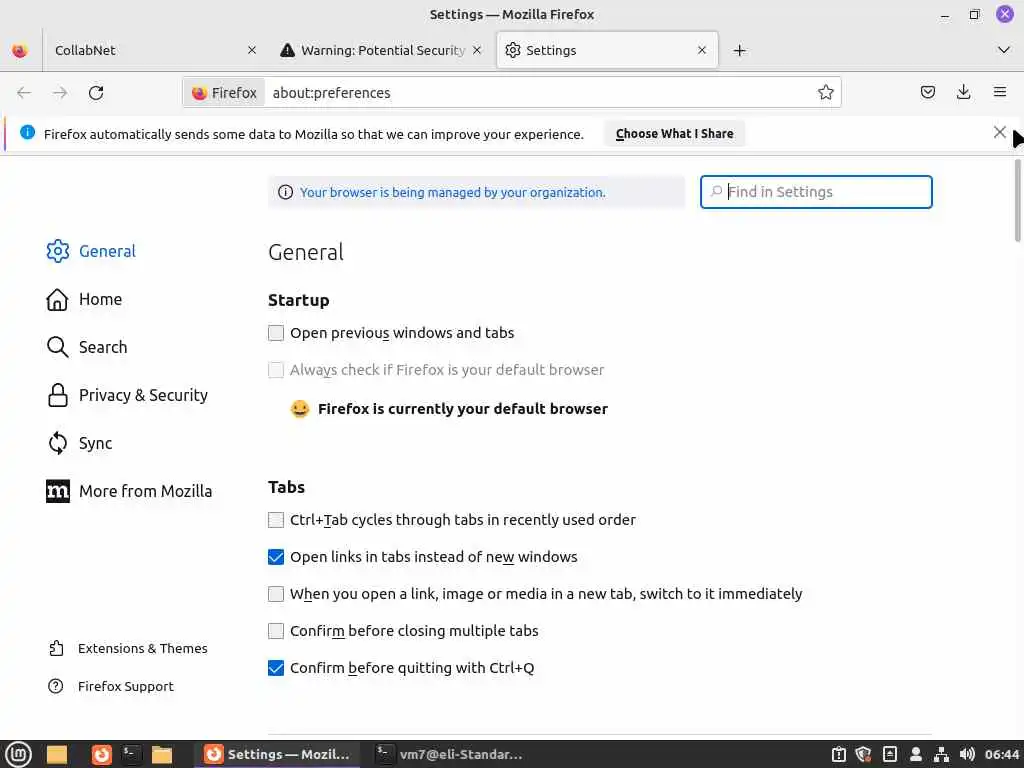This screenshot has width=1024, height=768.
Task: Click the Firefox View icon in tab strip
Action: [x=20, y=50]
